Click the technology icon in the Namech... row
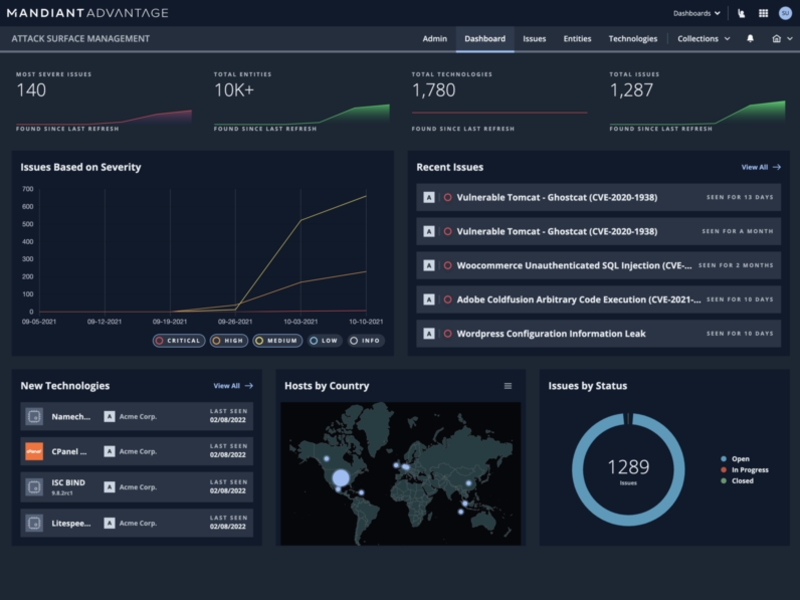800x600 pixels. click(34, 417)
